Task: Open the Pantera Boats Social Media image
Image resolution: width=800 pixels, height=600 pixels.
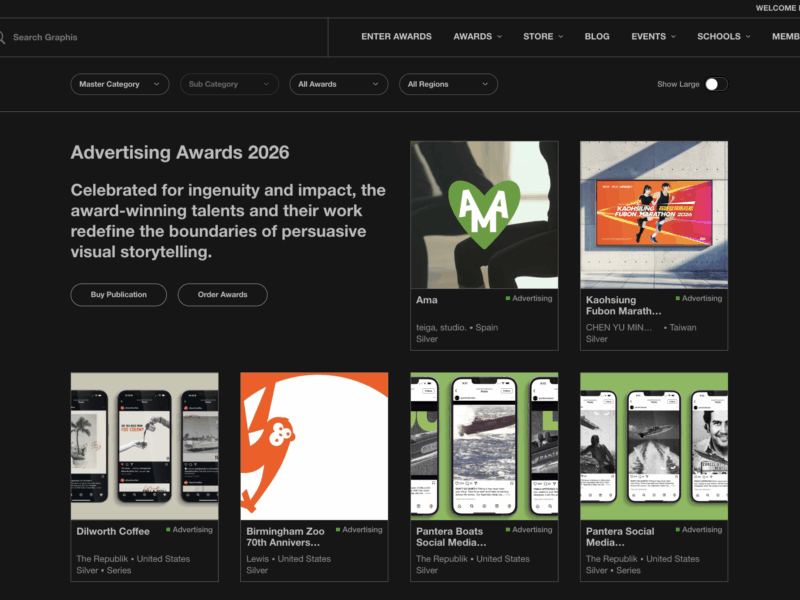Action: 484,446
